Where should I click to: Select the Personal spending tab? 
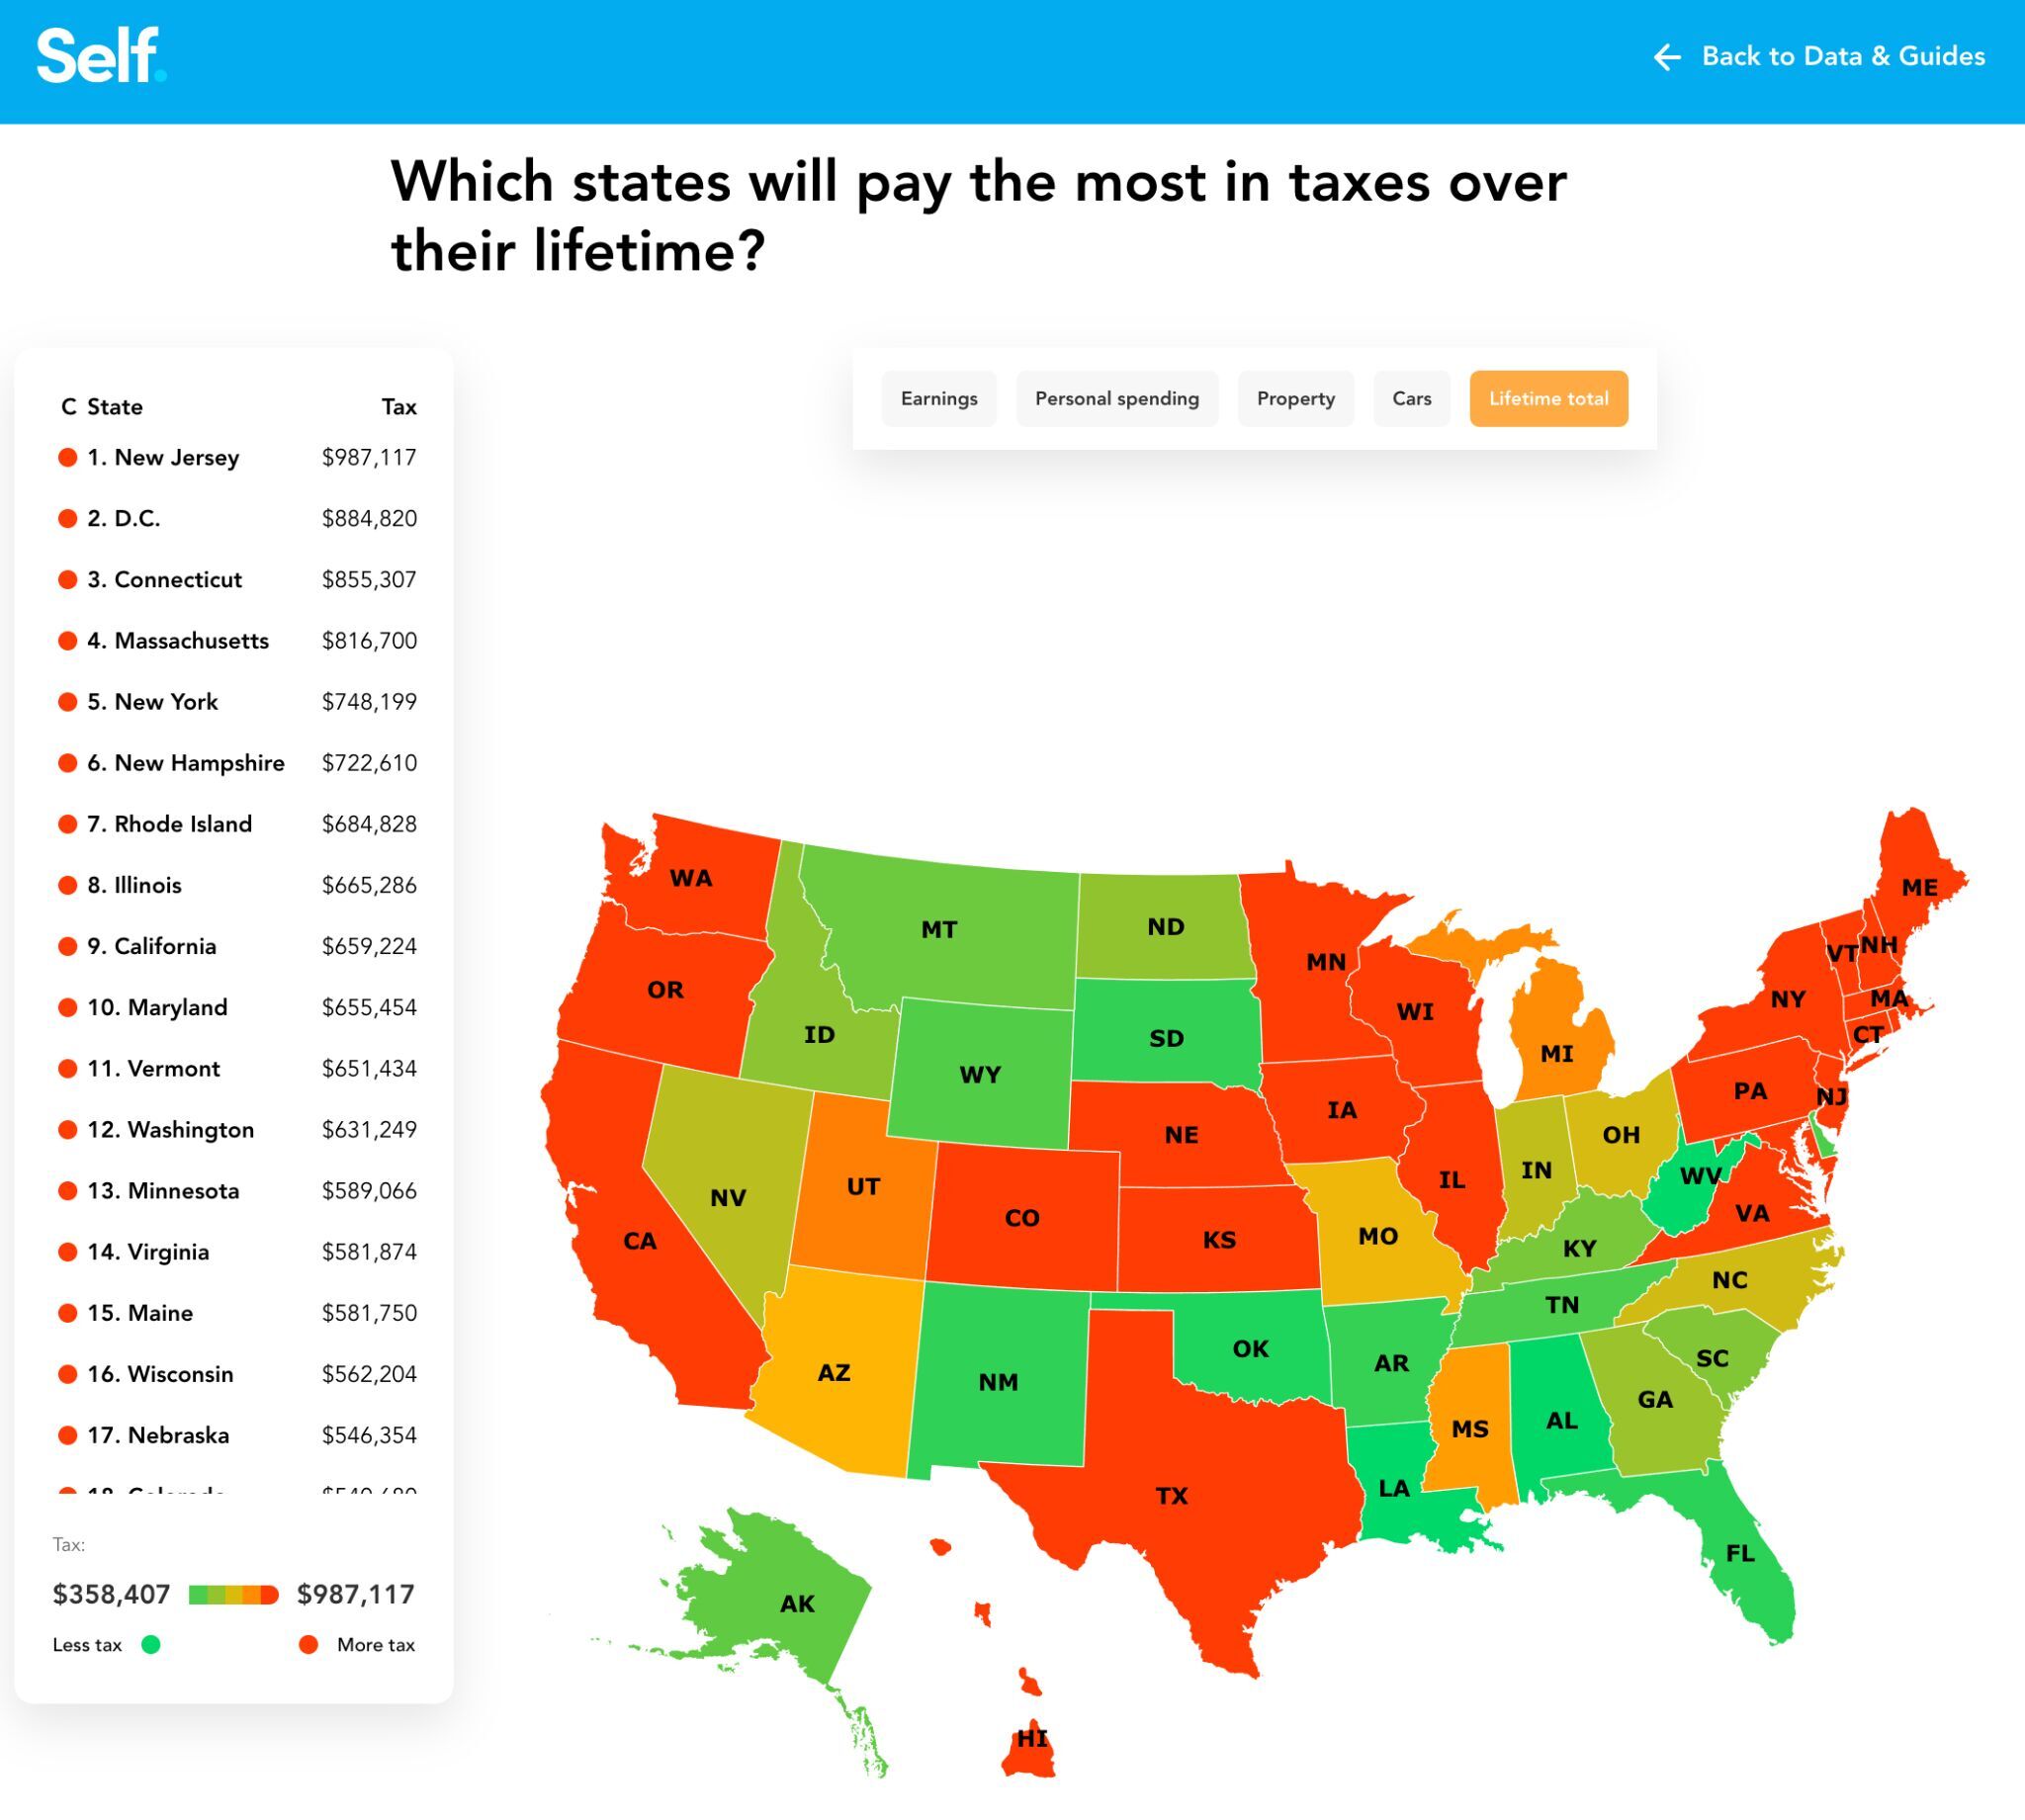pos(1115,398)
